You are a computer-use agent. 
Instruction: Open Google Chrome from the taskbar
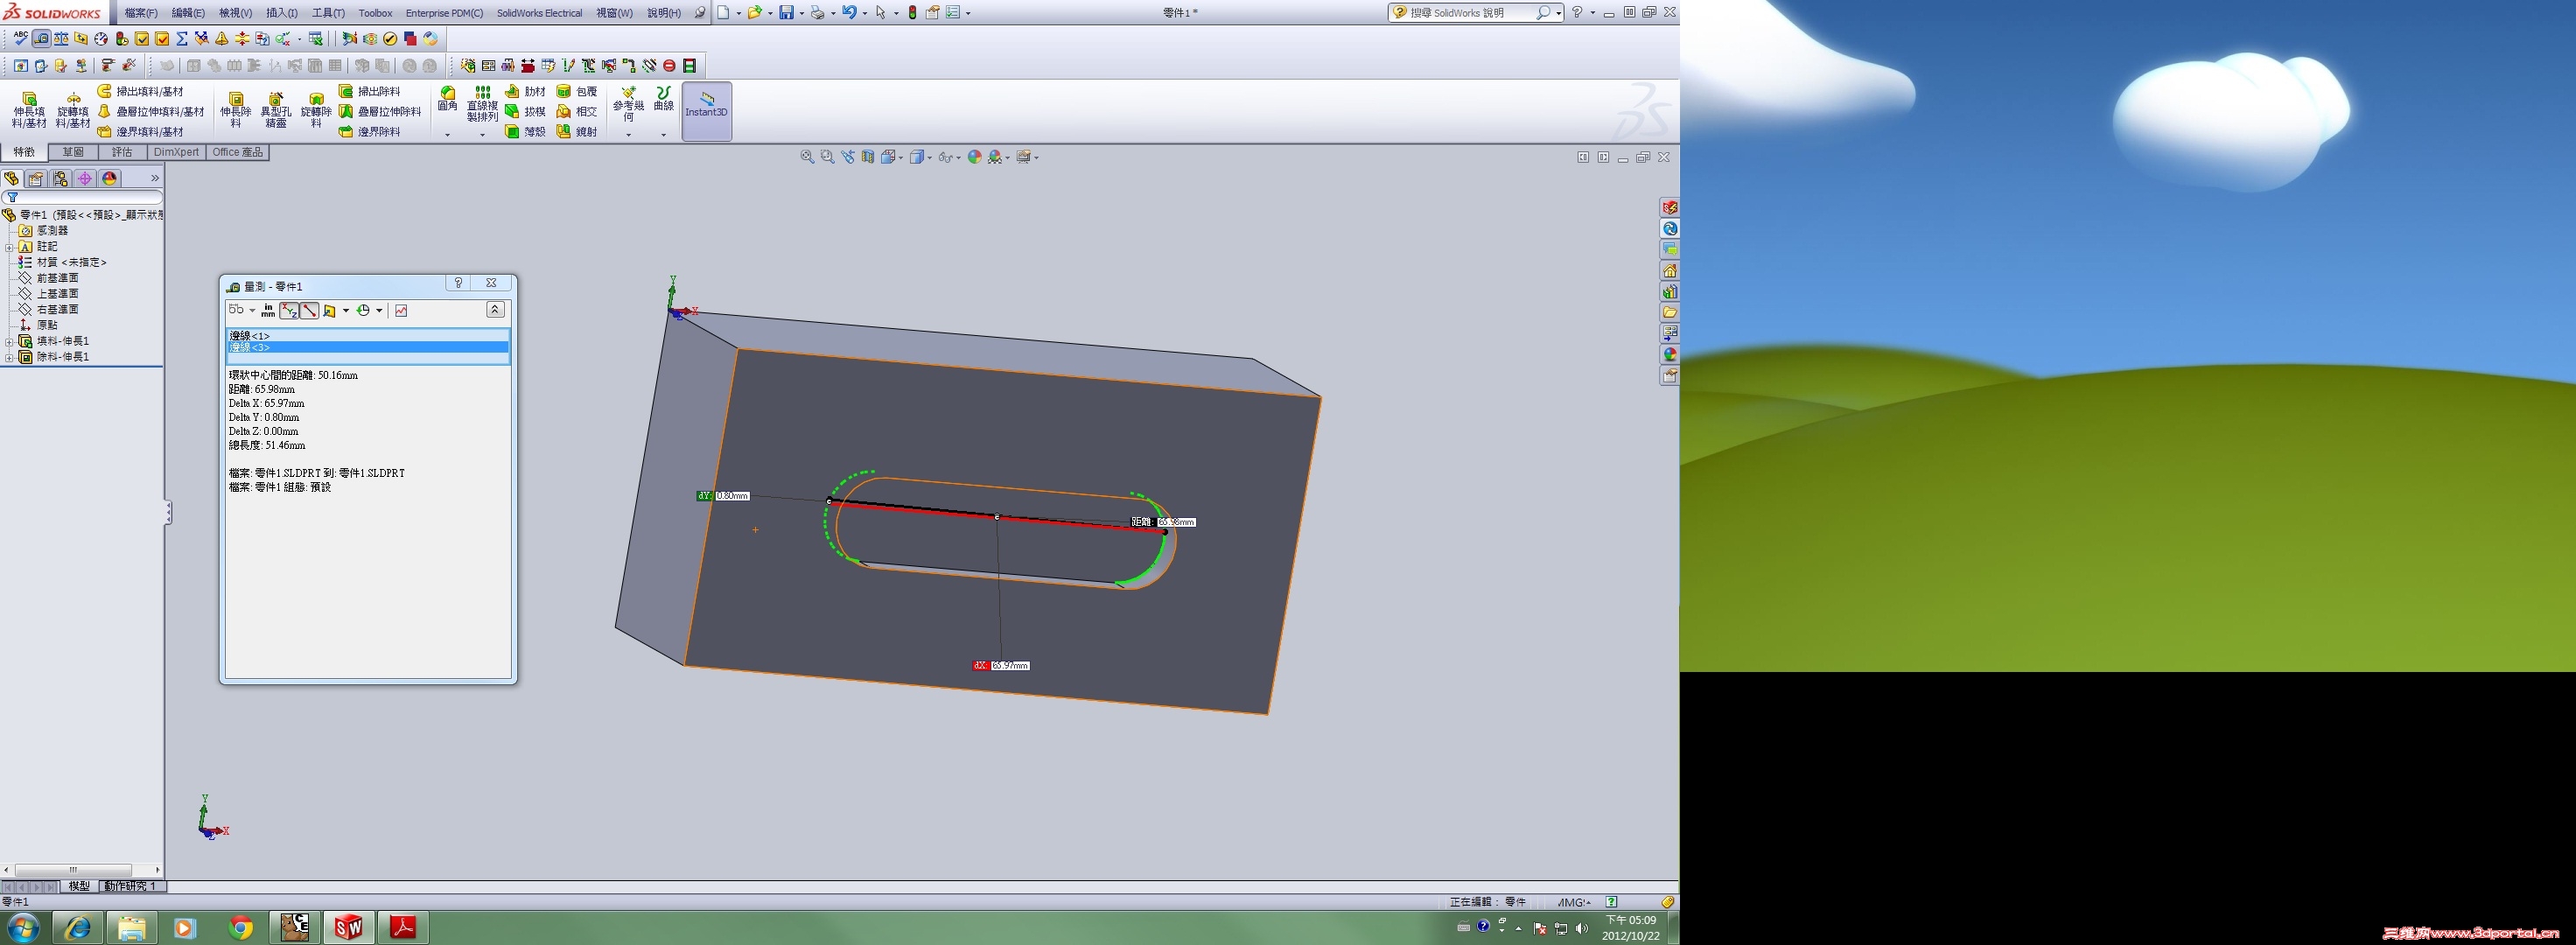[x=240, y=928]
